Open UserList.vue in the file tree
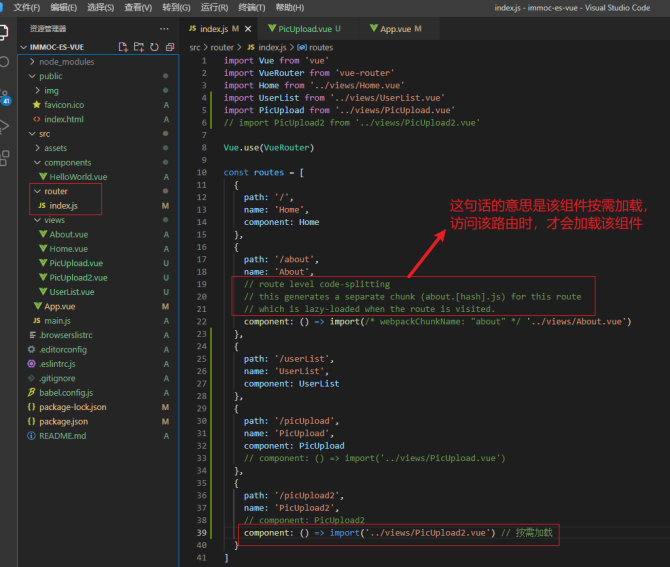The height and width of the screenshot is (567, 670). click(72, 292)
